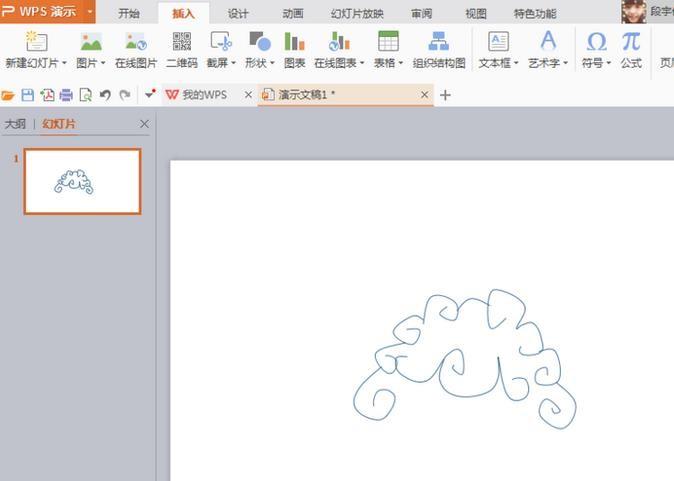This screenshot has width=674, height=481.
Task: Expand the shapes (形状) dropdown
Action: (x=272, y=63)
